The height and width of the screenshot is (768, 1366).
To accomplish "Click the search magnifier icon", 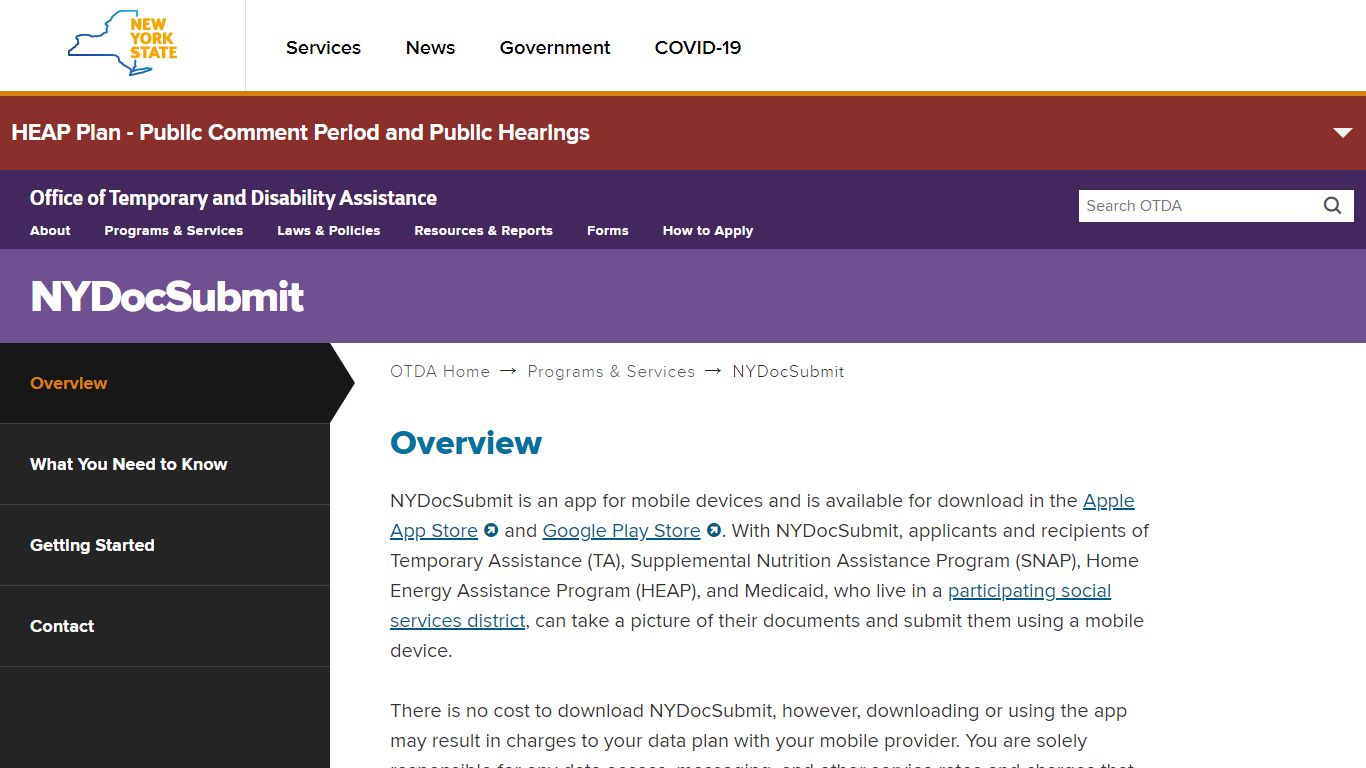I will (x=1332, y=206).
